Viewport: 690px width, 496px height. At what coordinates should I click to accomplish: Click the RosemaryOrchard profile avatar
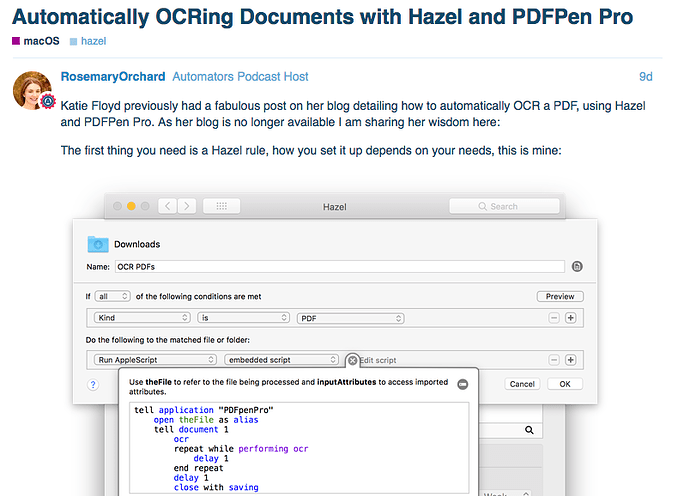tap(31, 90)
